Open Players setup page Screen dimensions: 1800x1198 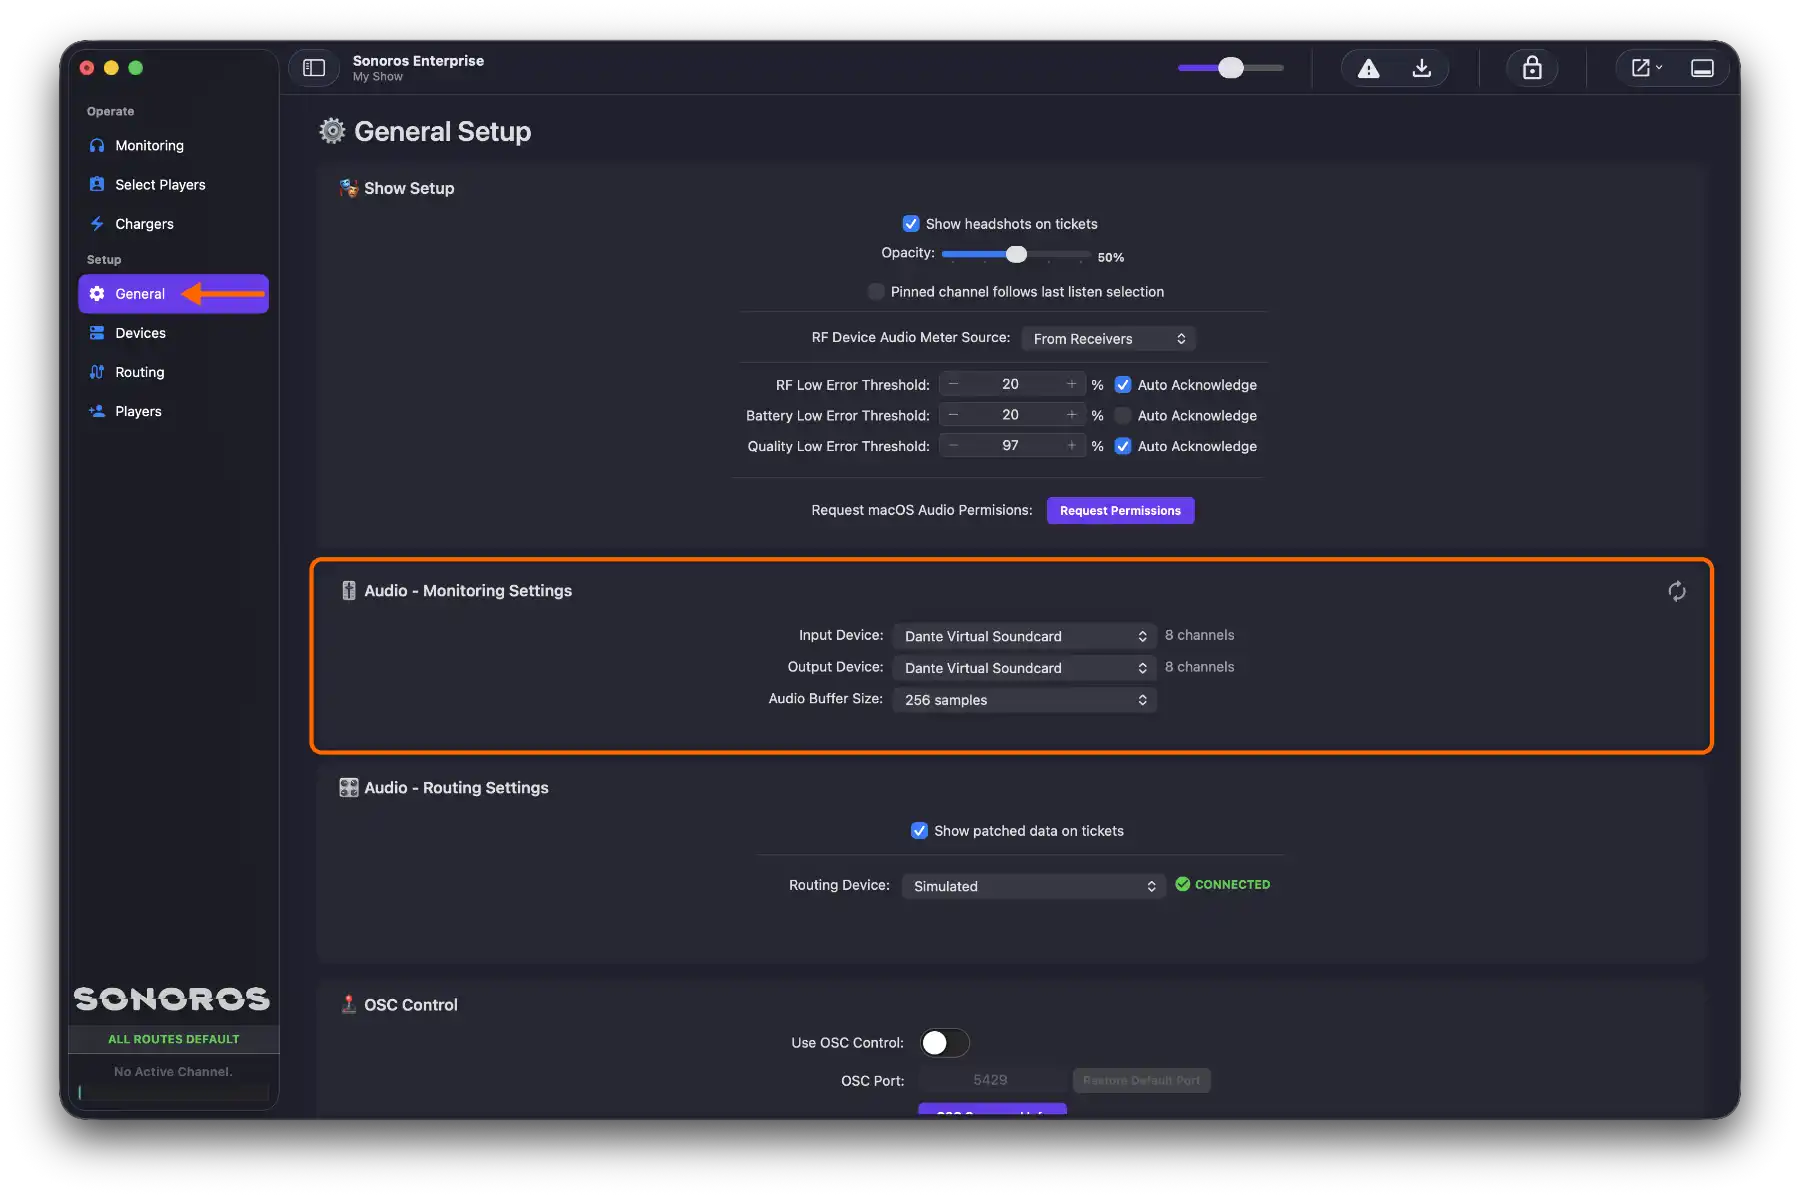point(173,411)
